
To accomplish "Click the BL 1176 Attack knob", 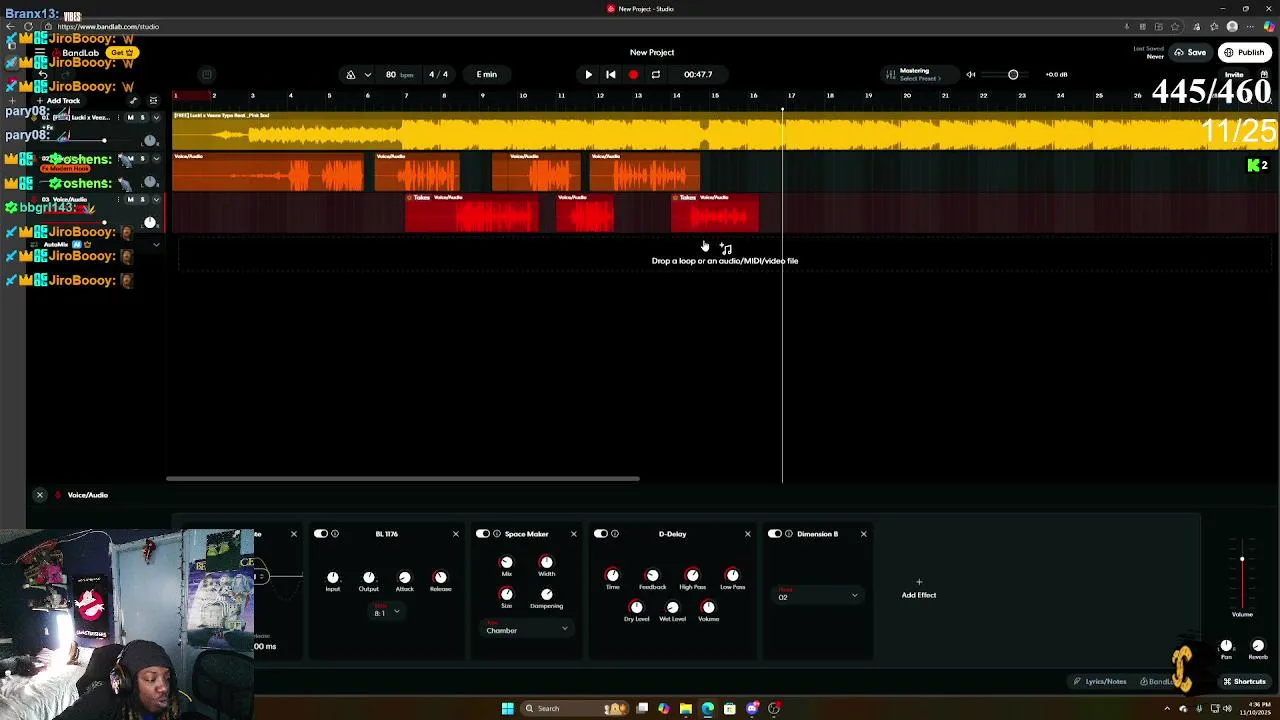I will 404,577.
